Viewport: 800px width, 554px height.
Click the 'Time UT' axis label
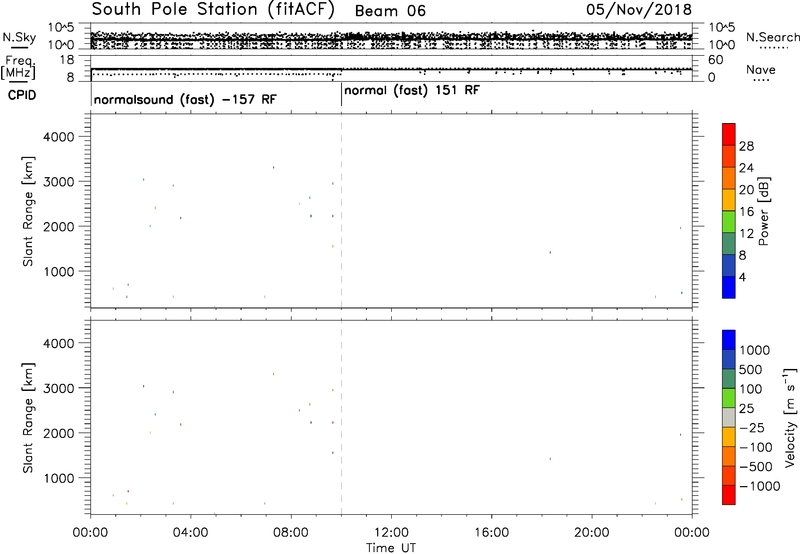pos(391,548)
